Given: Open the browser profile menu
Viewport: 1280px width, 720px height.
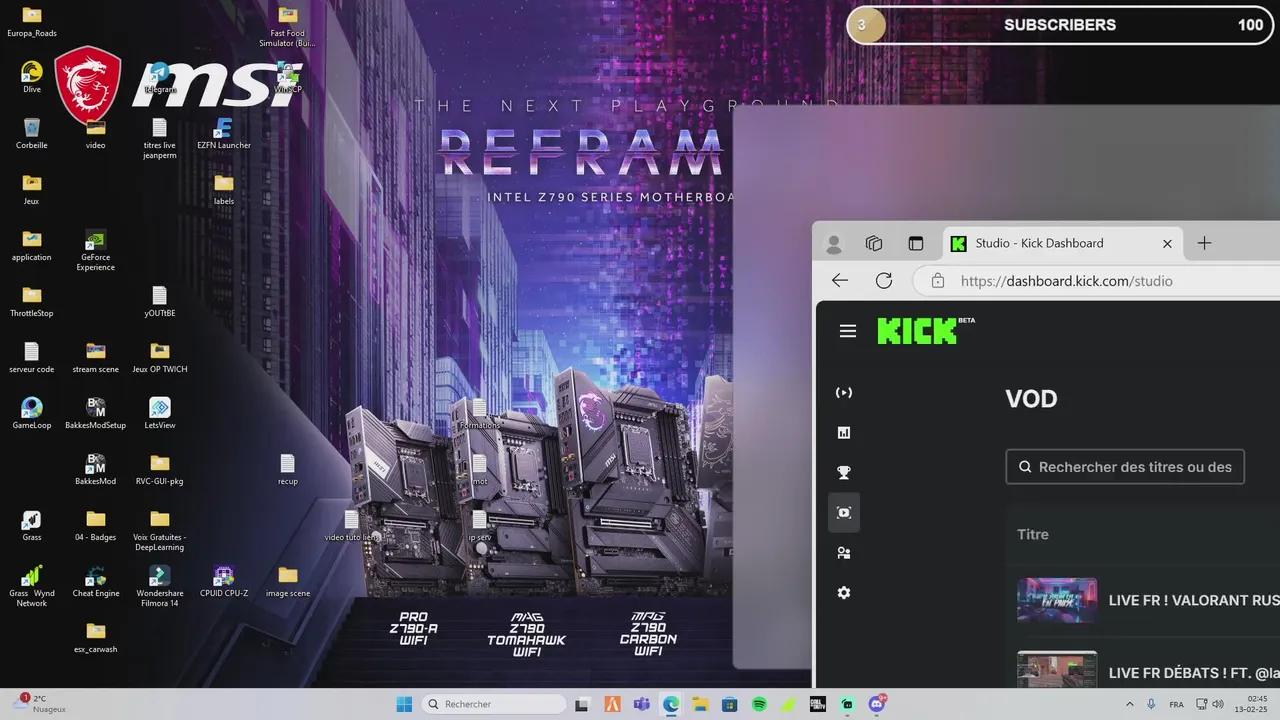Looking at the screenshot, I should click(x=833, y=243).
